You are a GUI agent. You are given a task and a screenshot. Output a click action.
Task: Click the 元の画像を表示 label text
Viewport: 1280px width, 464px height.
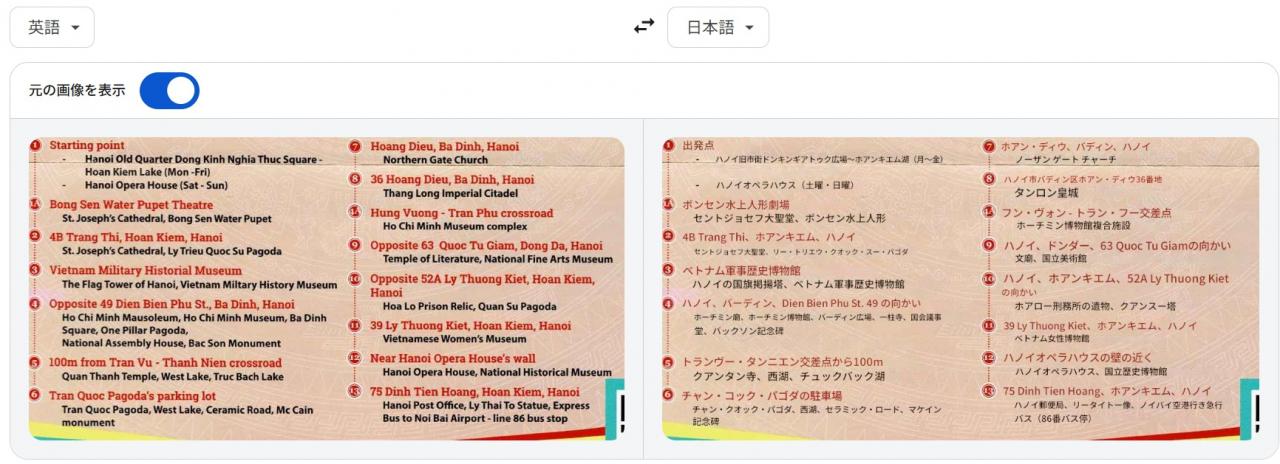pyautogui.click(x=77, y=90)
